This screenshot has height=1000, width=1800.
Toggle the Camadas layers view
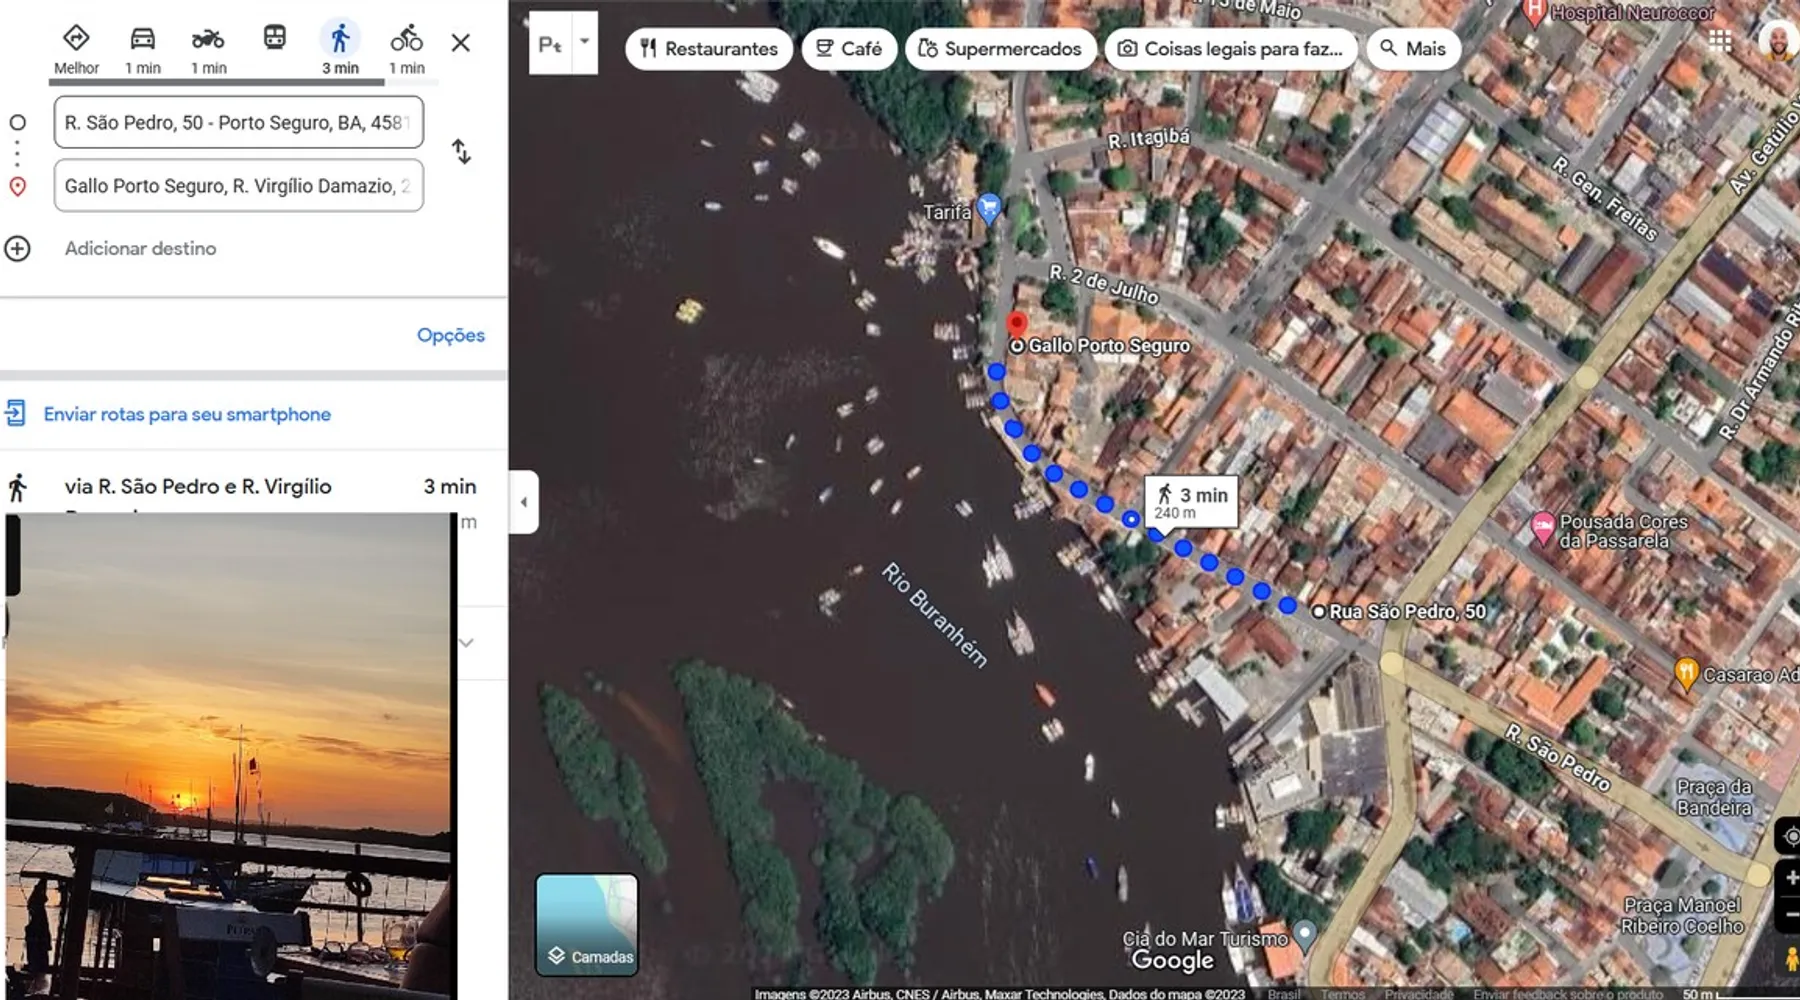[587, 925]
